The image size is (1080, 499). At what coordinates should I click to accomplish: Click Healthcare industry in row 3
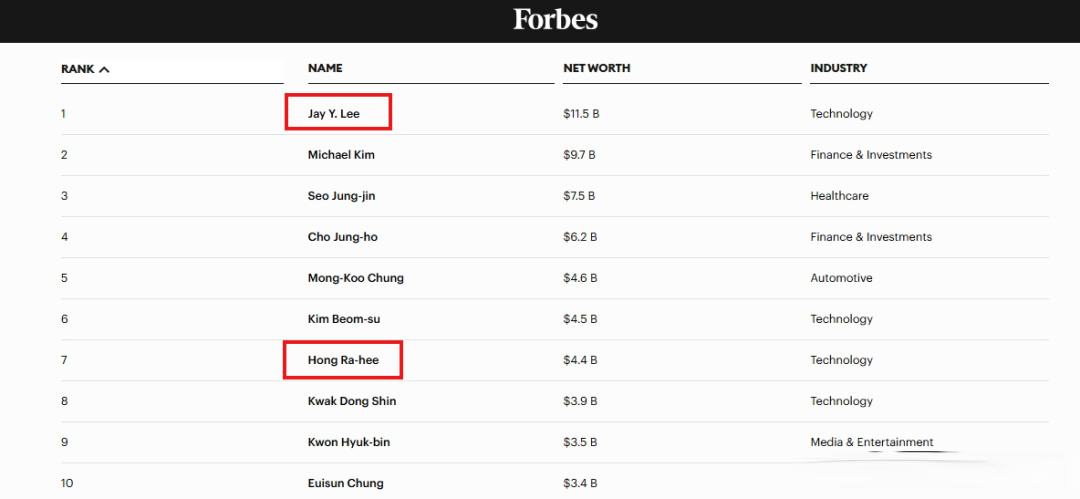[x=839, y=196]
